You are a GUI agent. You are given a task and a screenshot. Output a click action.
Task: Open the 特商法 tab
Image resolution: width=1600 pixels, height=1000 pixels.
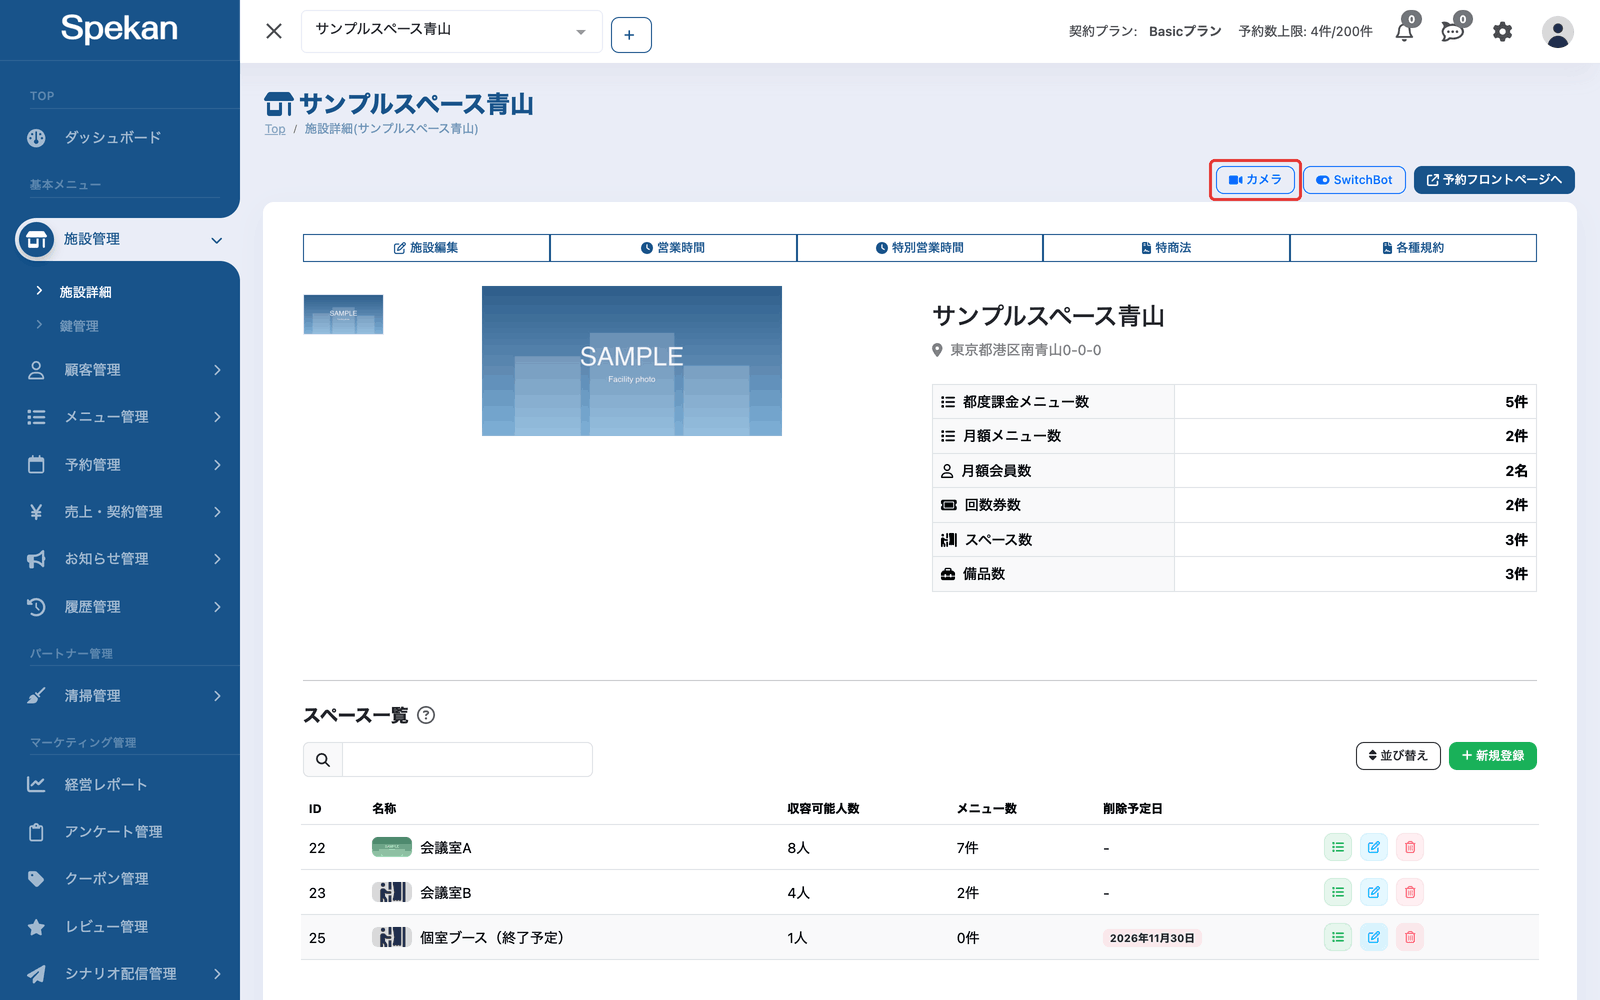pos(1166,248)
